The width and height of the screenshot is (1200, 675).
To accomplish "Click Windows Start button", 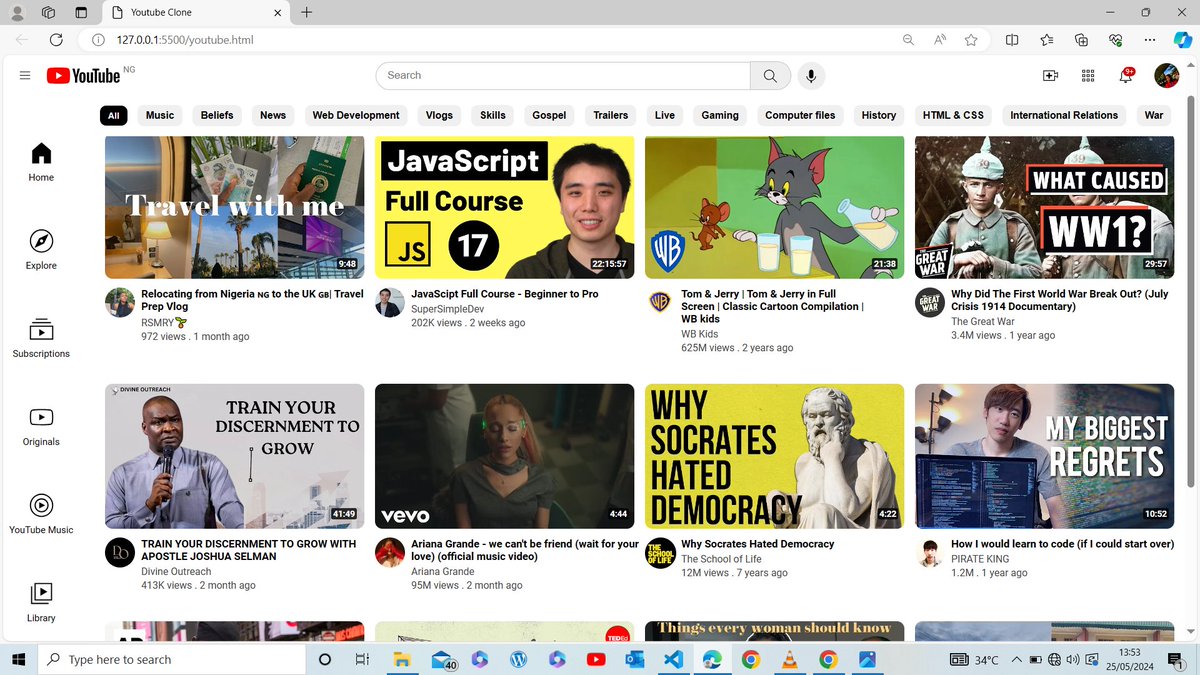I will coord(18,660).
